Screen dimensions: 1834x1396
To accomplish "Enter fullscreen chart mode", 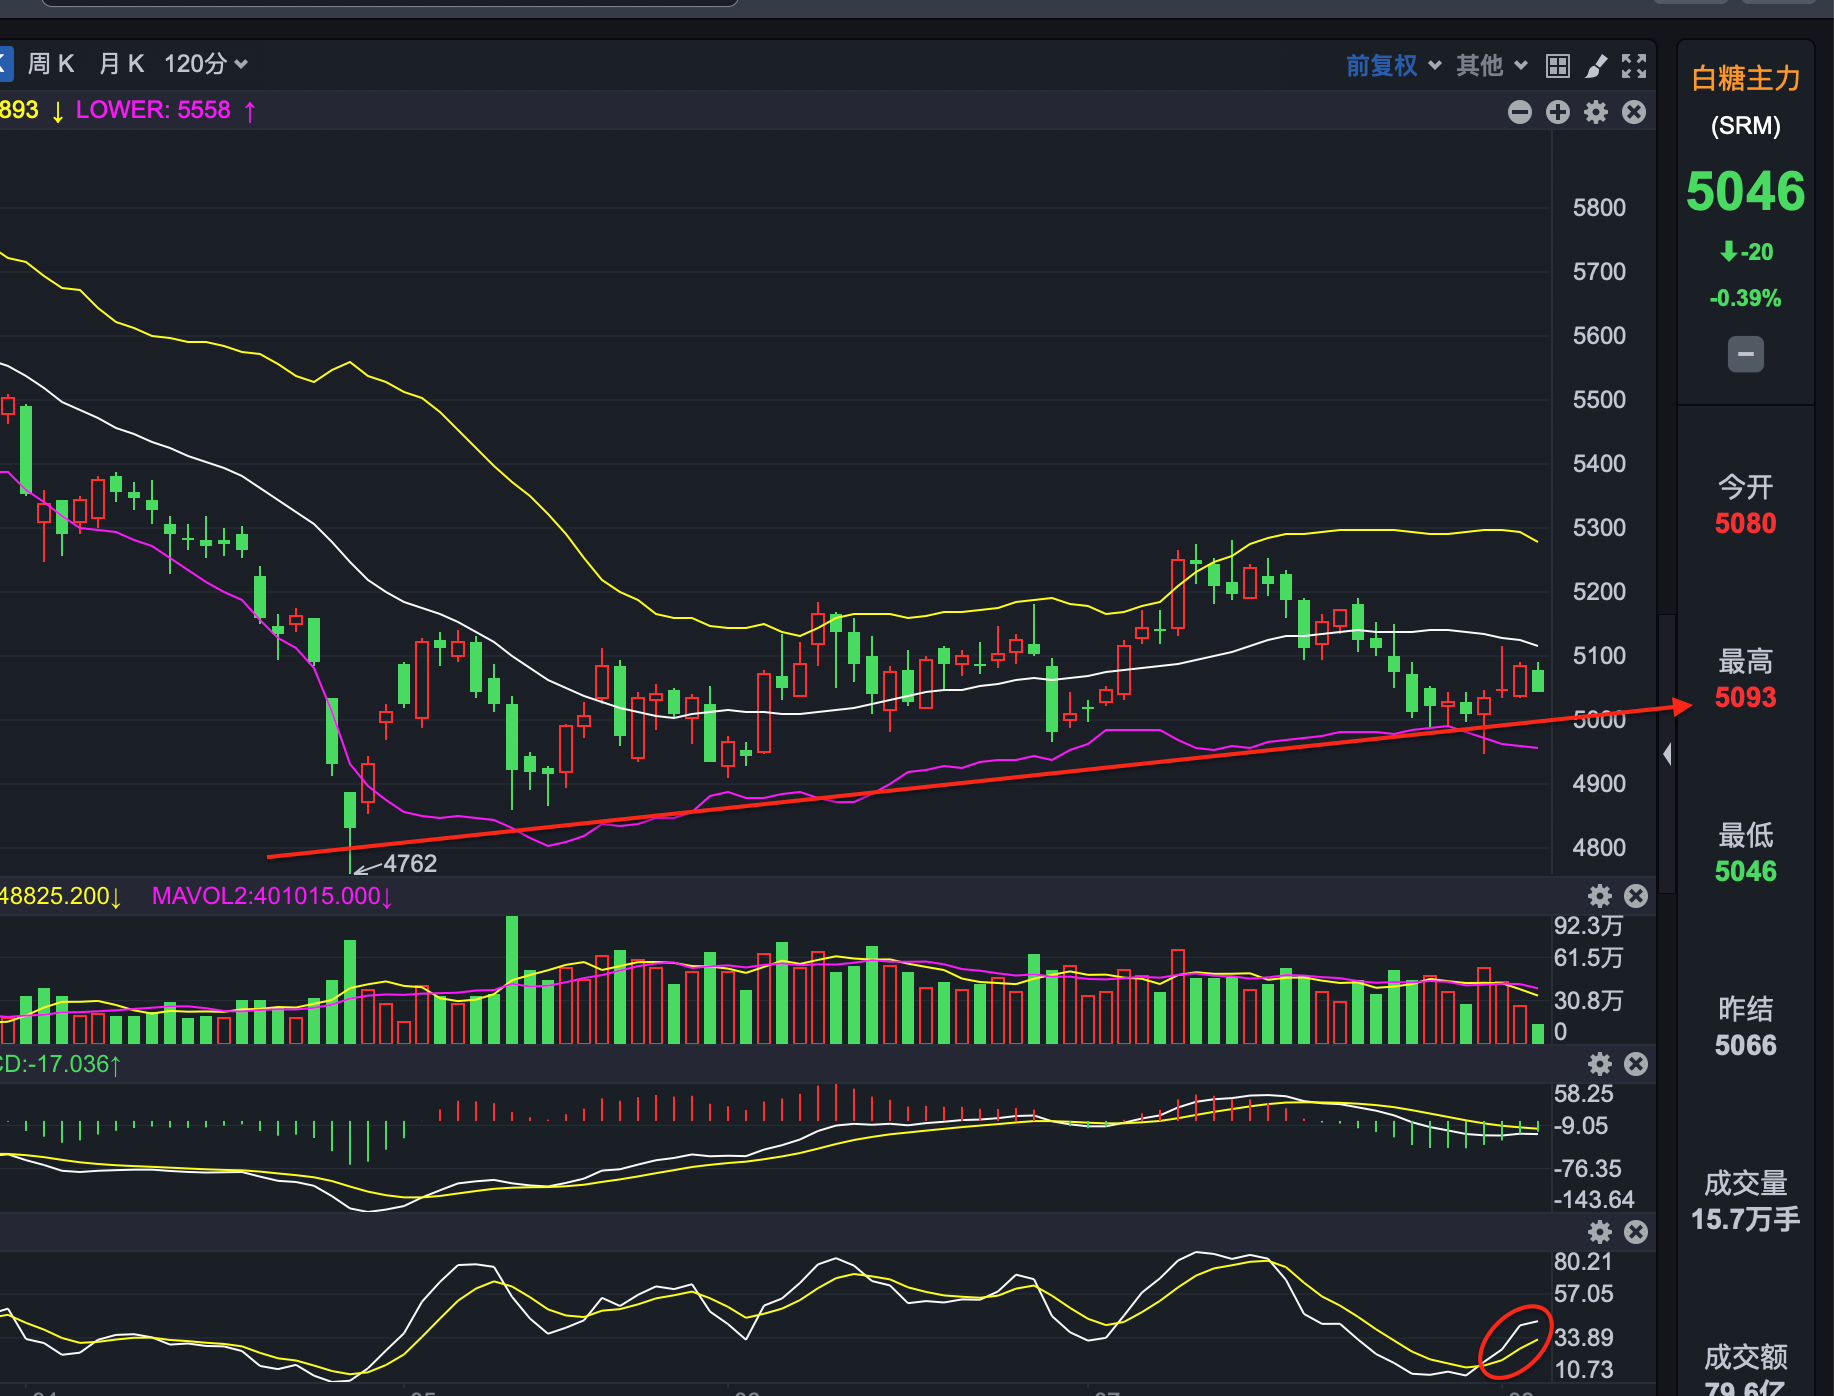I will (x=1634, y=66).
